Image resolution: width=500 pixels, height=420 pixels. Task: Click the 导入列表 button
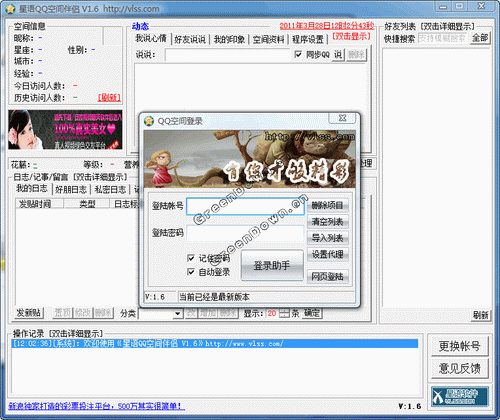coord(328,238)
